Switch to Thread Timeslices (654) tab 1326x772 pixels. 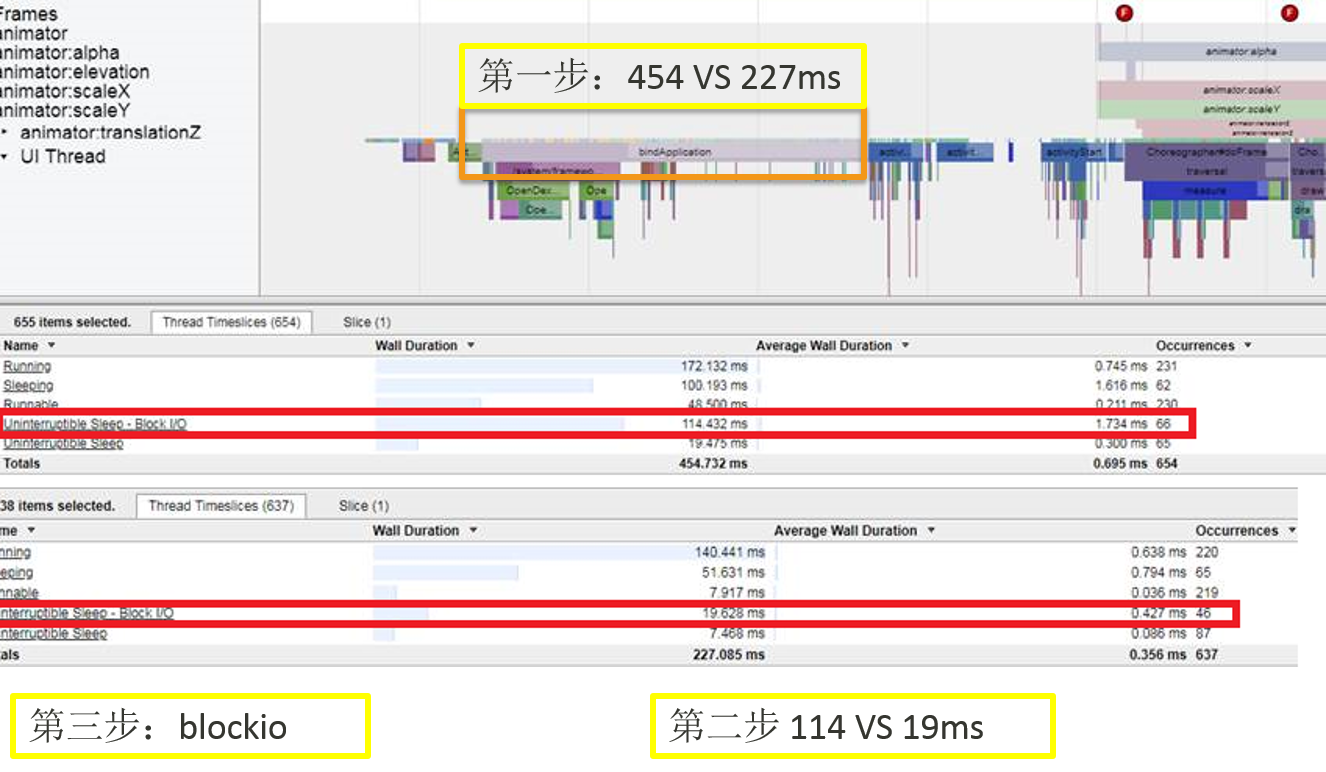tap(231, 322)
